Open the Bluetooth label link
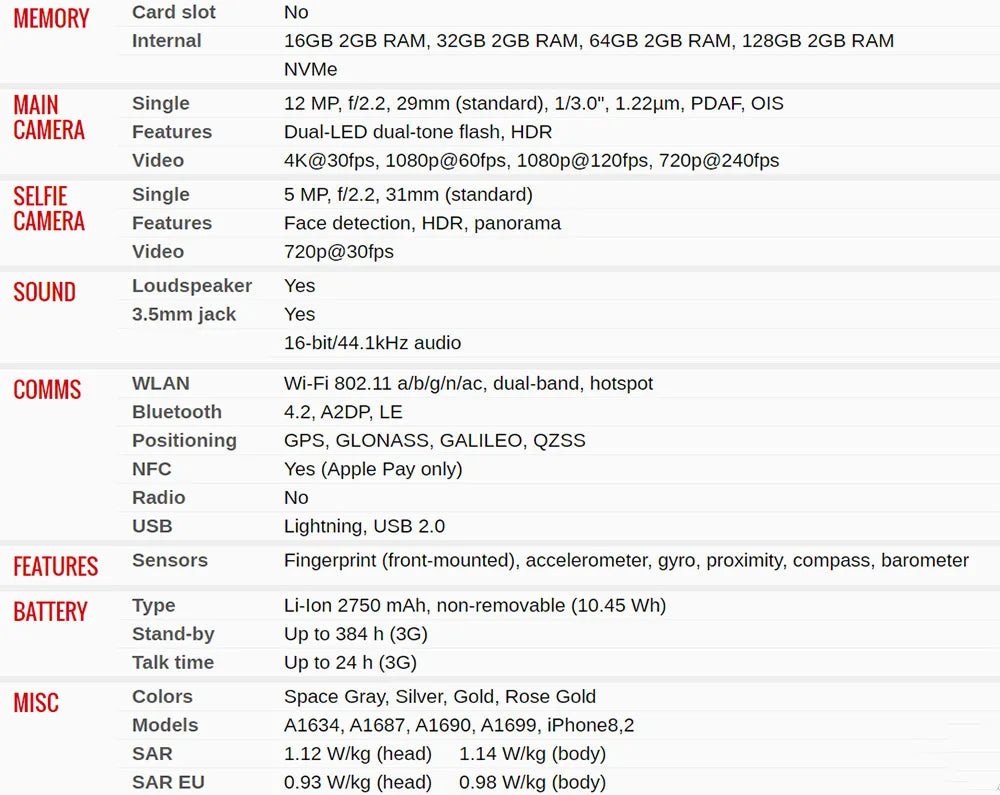The width and height of the screenshot is (1000, 795). 177,412
